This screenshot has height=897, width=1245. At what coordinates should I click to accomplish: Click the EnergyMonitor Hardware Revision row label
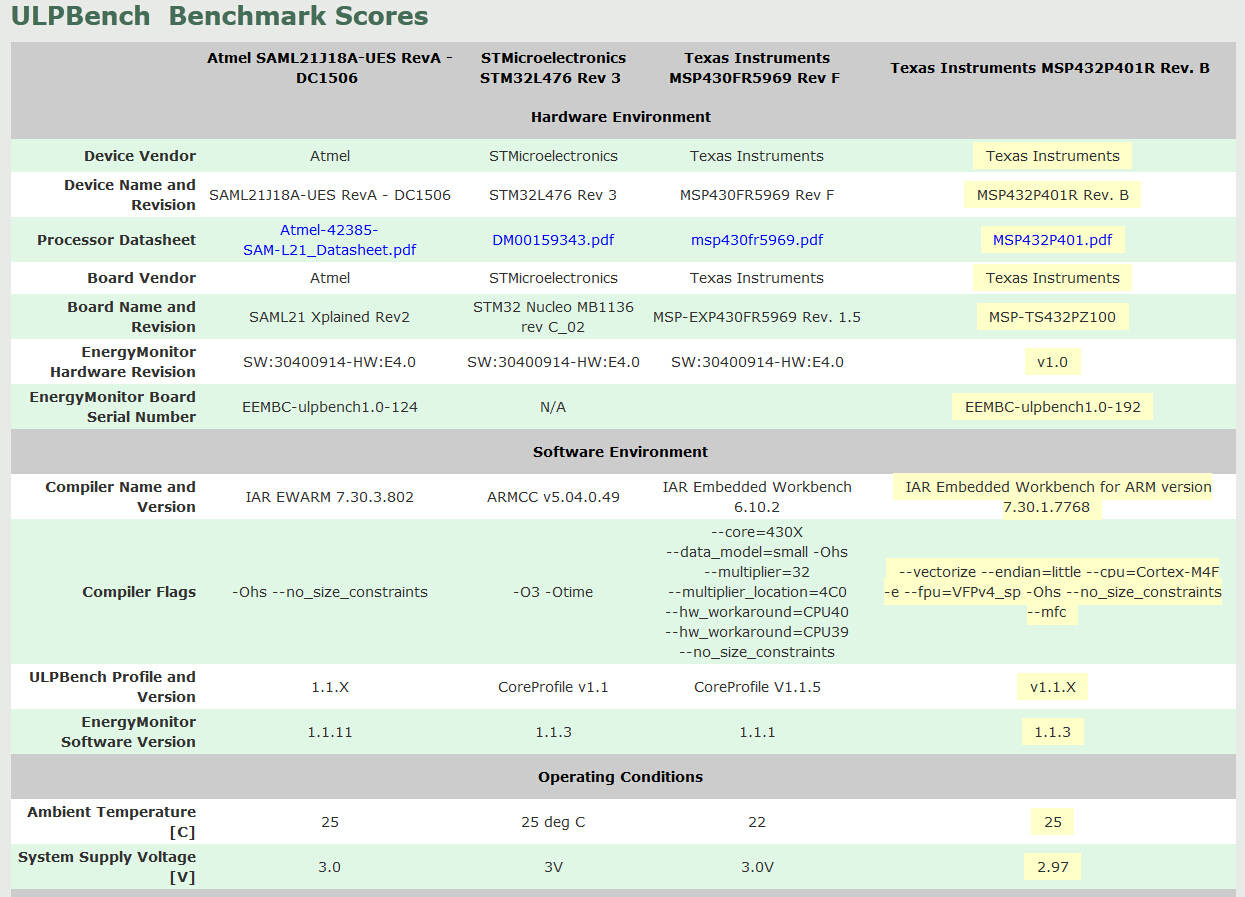coord(123,362)
